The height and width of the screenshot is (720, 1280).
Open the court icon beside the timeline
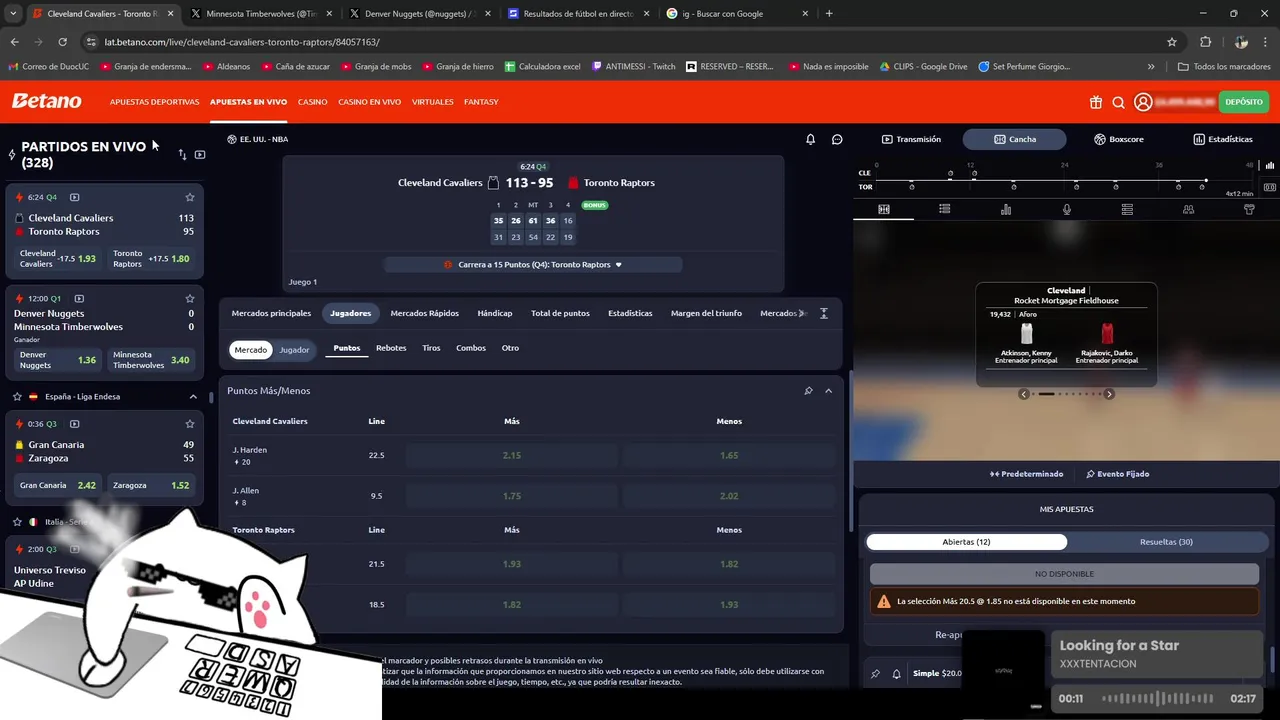pos(1270,187)
